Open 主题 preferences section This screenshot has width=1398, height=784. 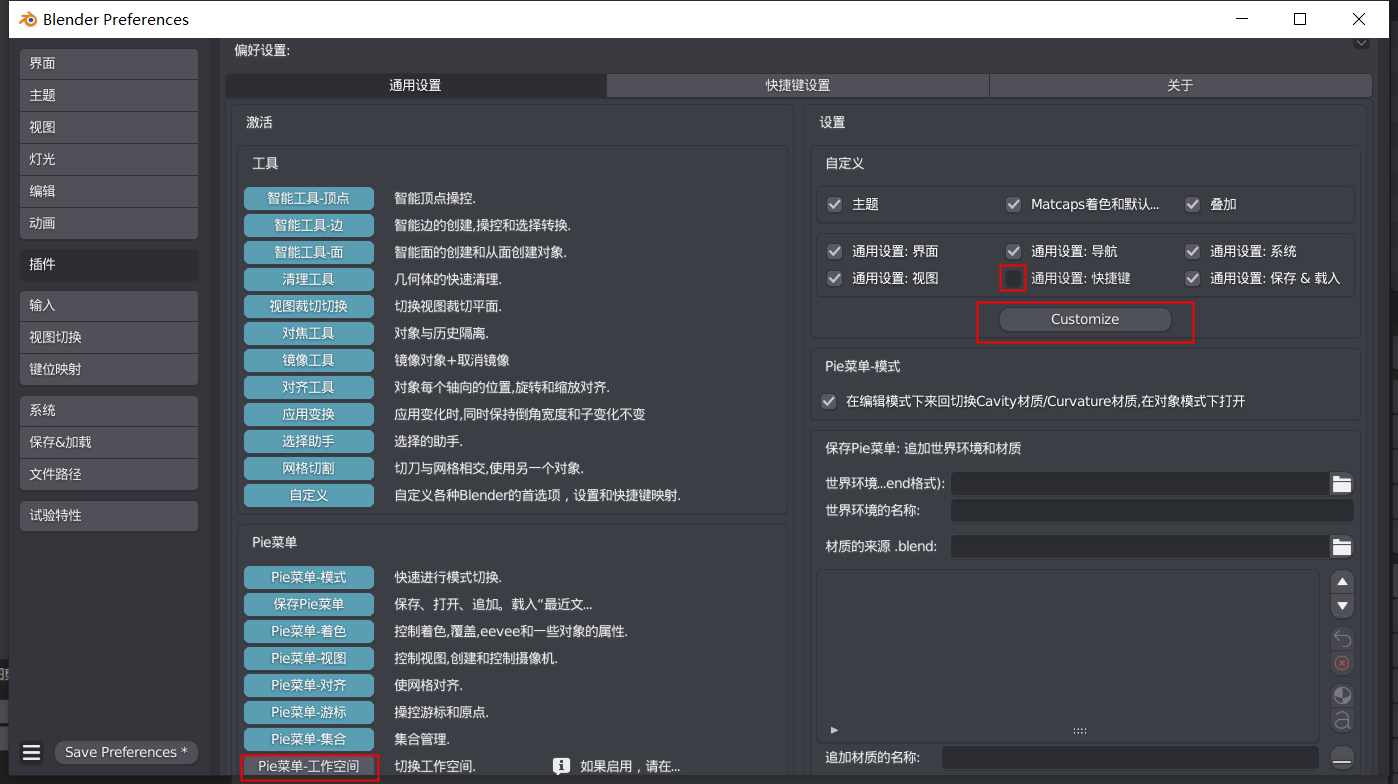point(108,95)
